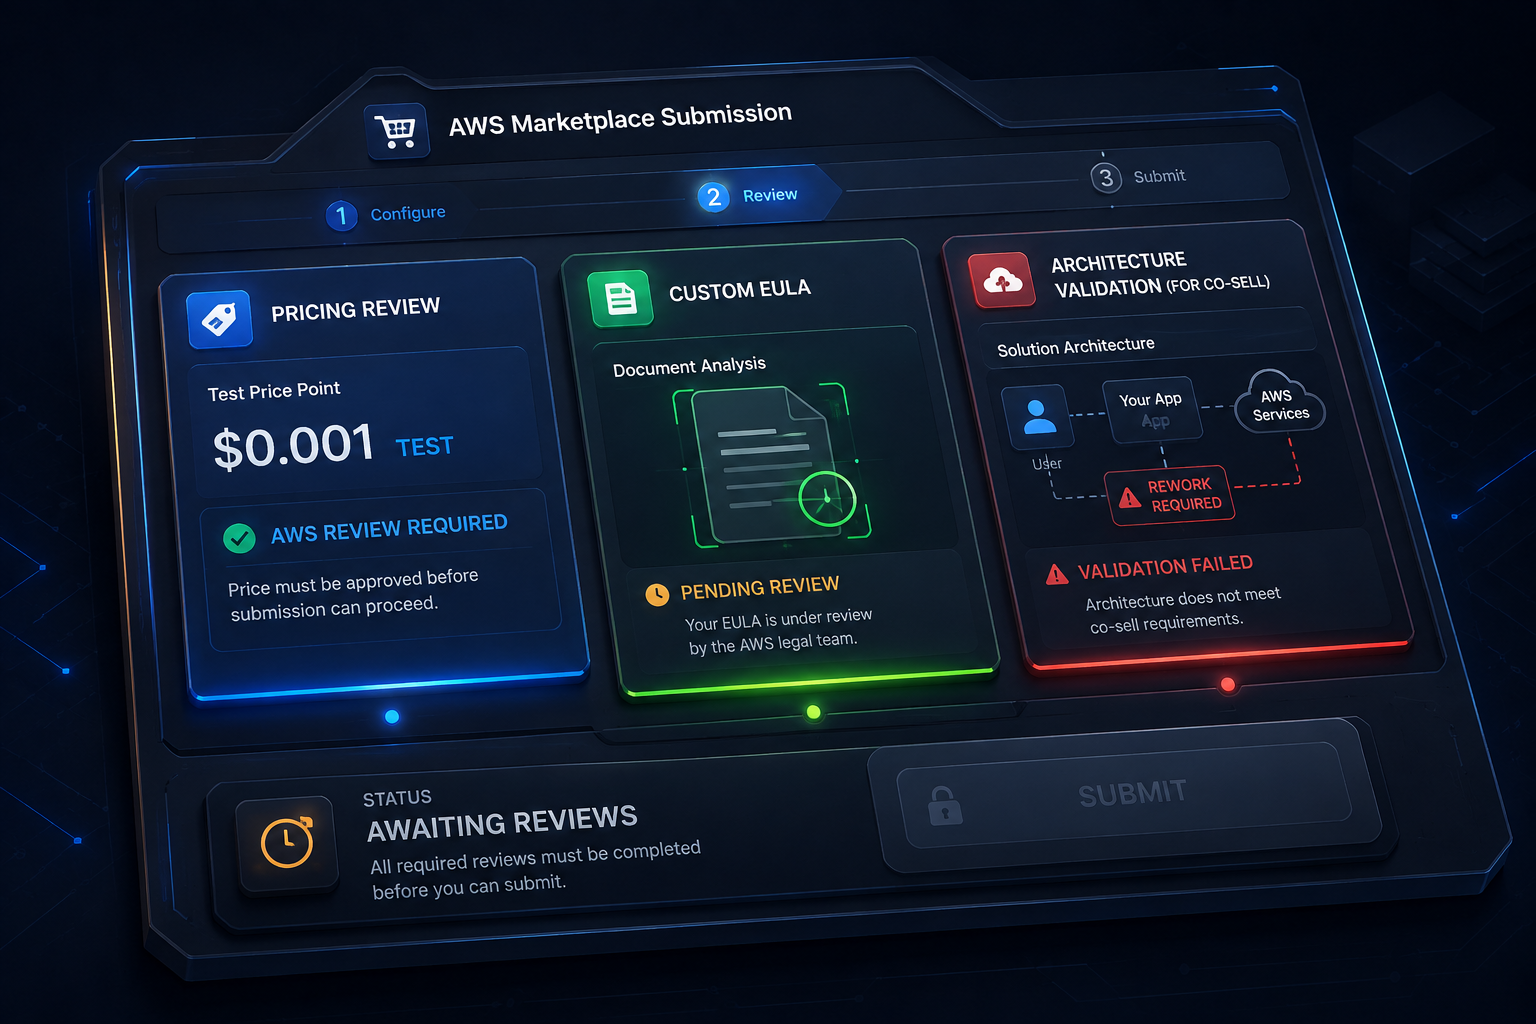The image size is (1536, 1024).
Task: Open the Custom EULA document icon
Action: click(x=621, y=299)
